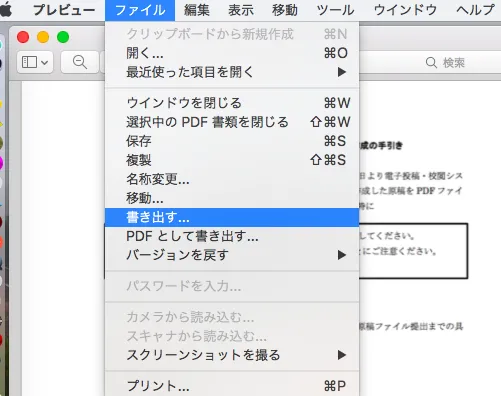This screenshot has width=501, height=396.
Task: Open the Apple menu
Action: tap(6, 10)
